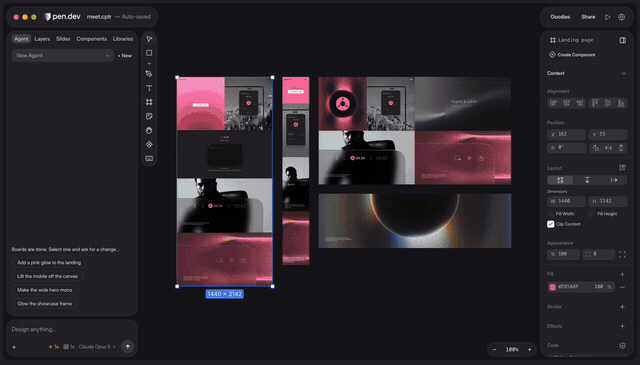Choose 'Glow the showcase frame' suggestion
The image size is (640, 365).
click(x=44, y=304)
